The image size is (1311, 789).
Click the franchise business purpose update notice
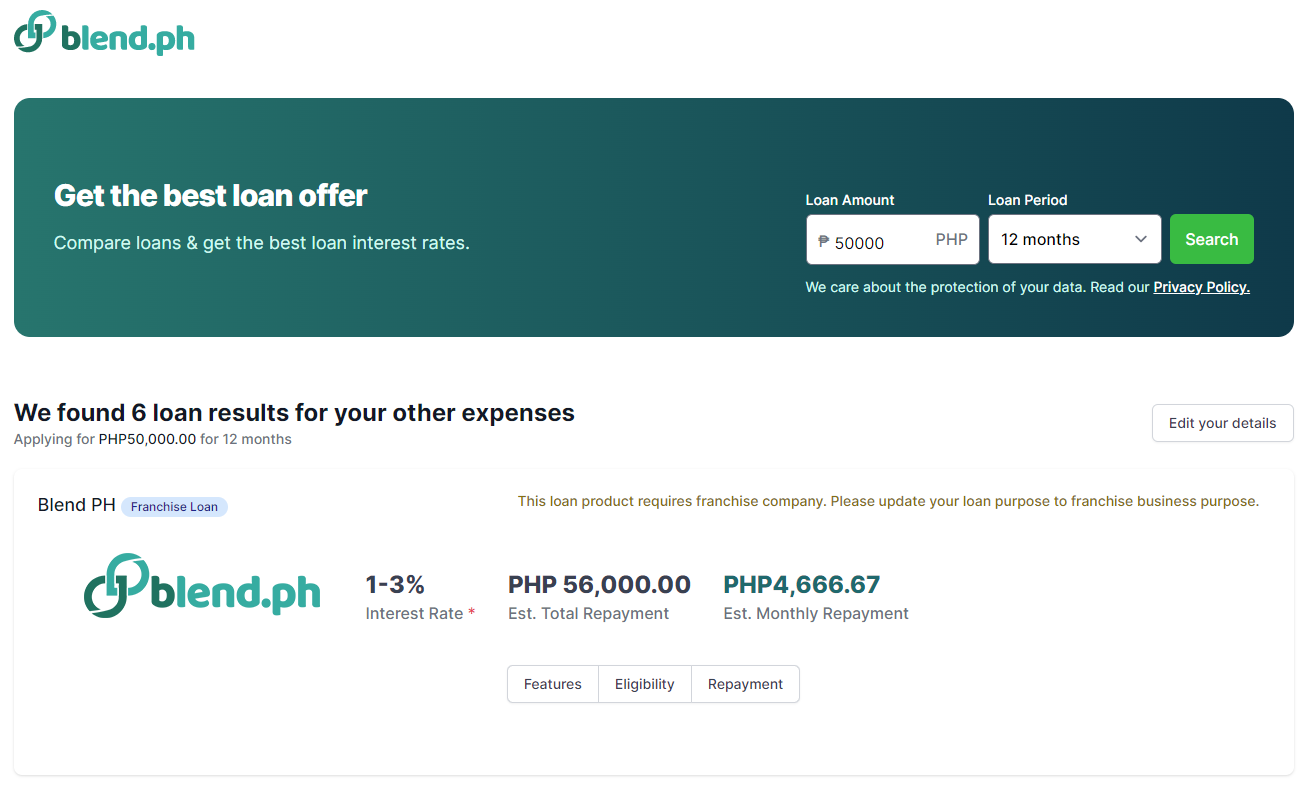click(x=888, y=501)
